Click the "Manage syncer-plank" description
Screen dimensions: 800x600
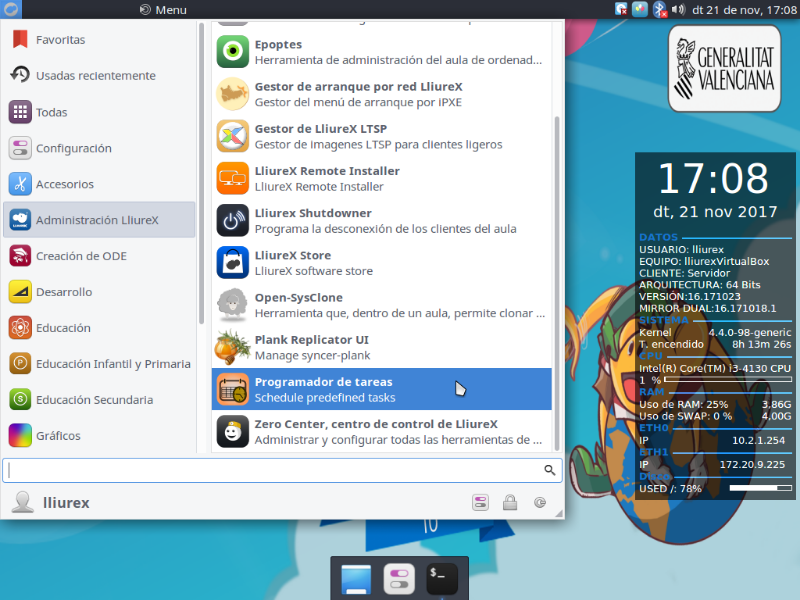[312, 355]
